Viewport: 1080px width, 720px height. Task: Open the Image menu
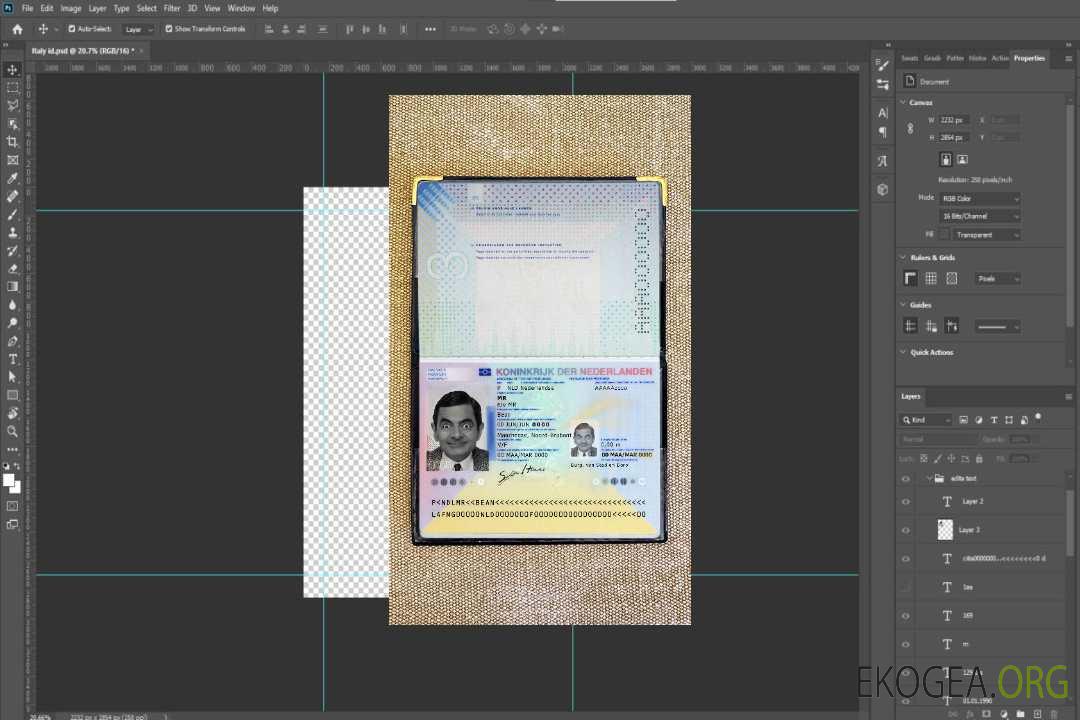(x=71, y=8)
